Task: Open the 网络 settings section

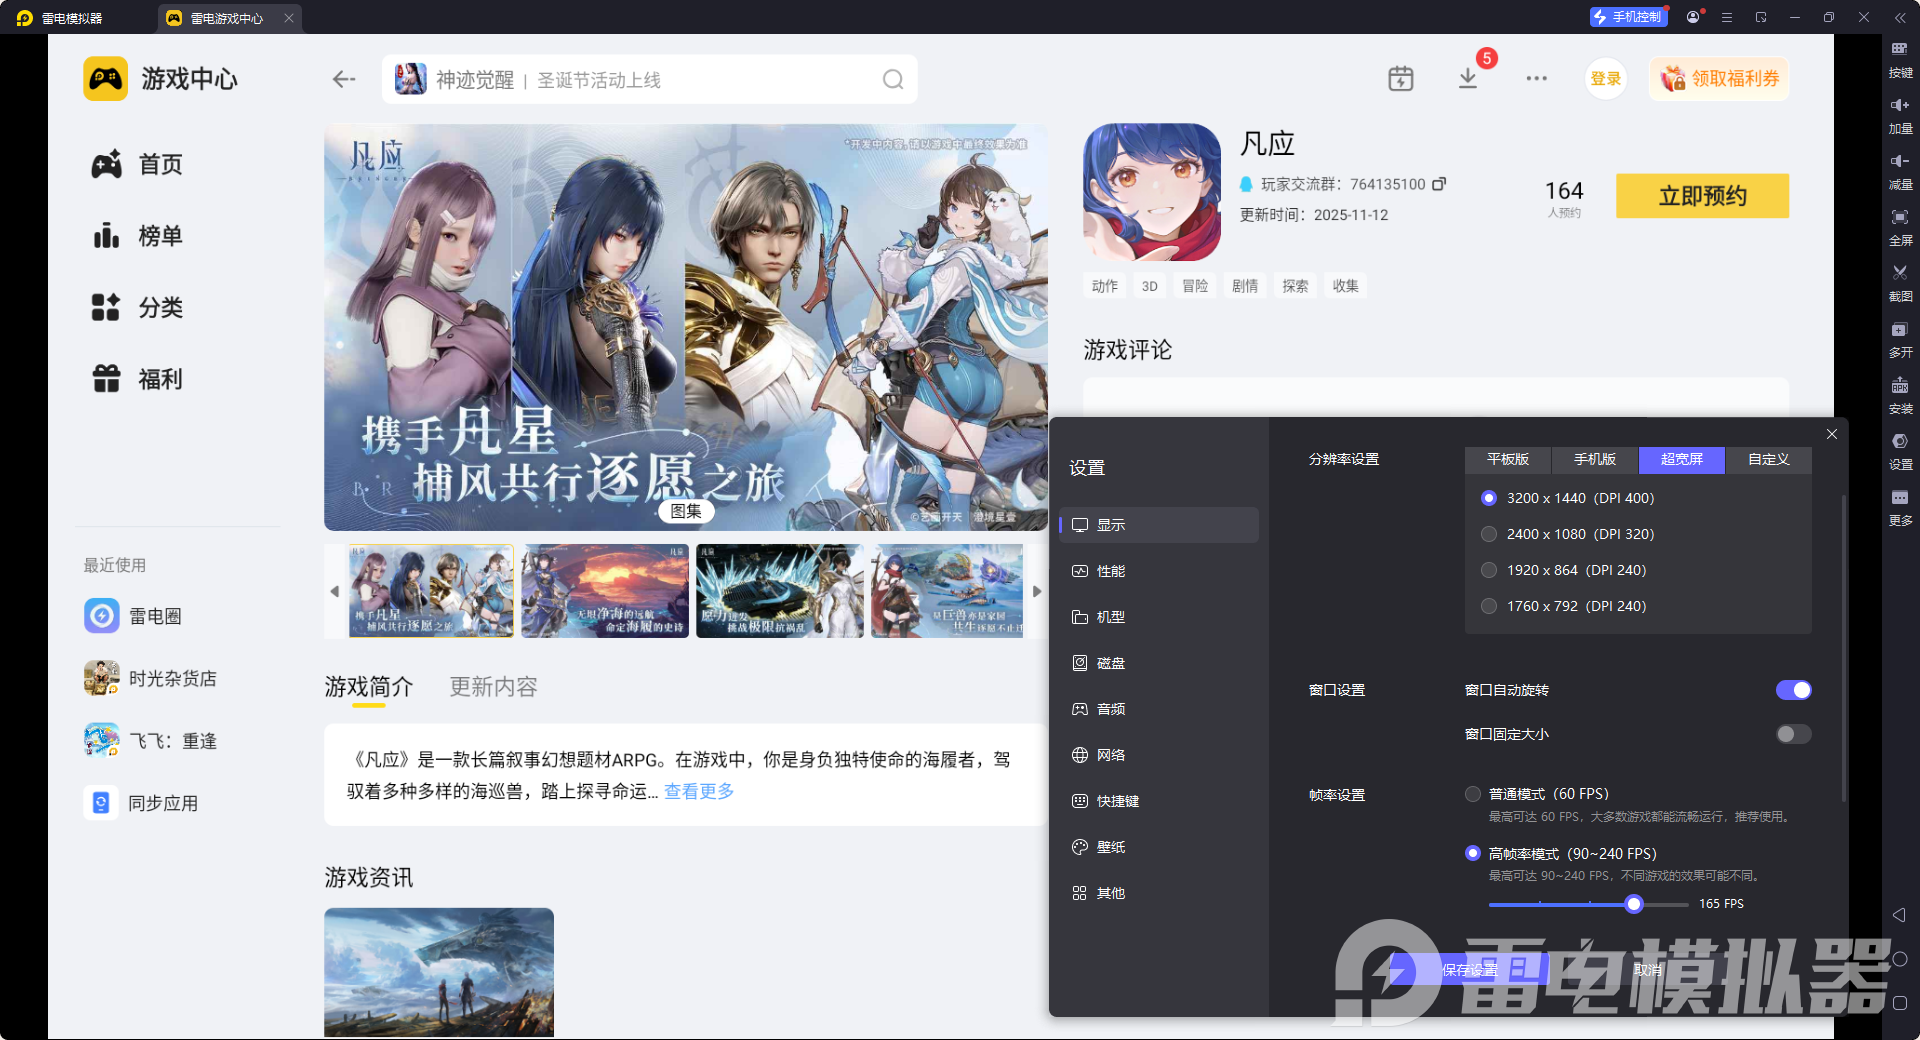Action: [1159, 755]
